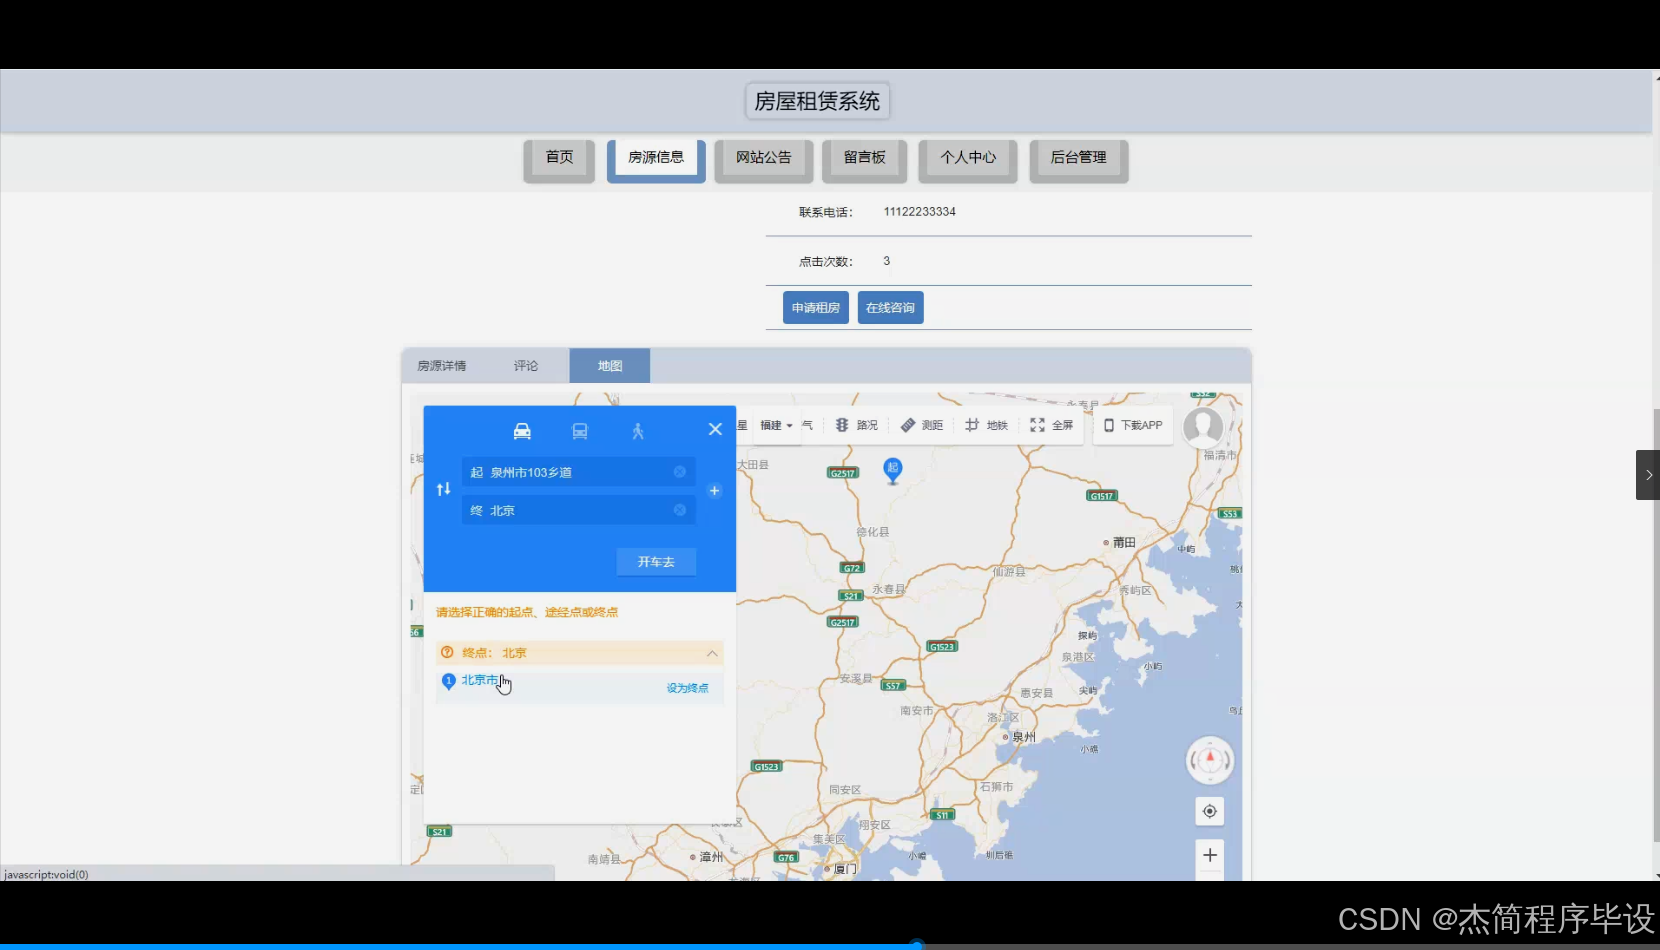Locate my position on map
The height and width of the screenshot is (950, 1660).
point(1210,811)
